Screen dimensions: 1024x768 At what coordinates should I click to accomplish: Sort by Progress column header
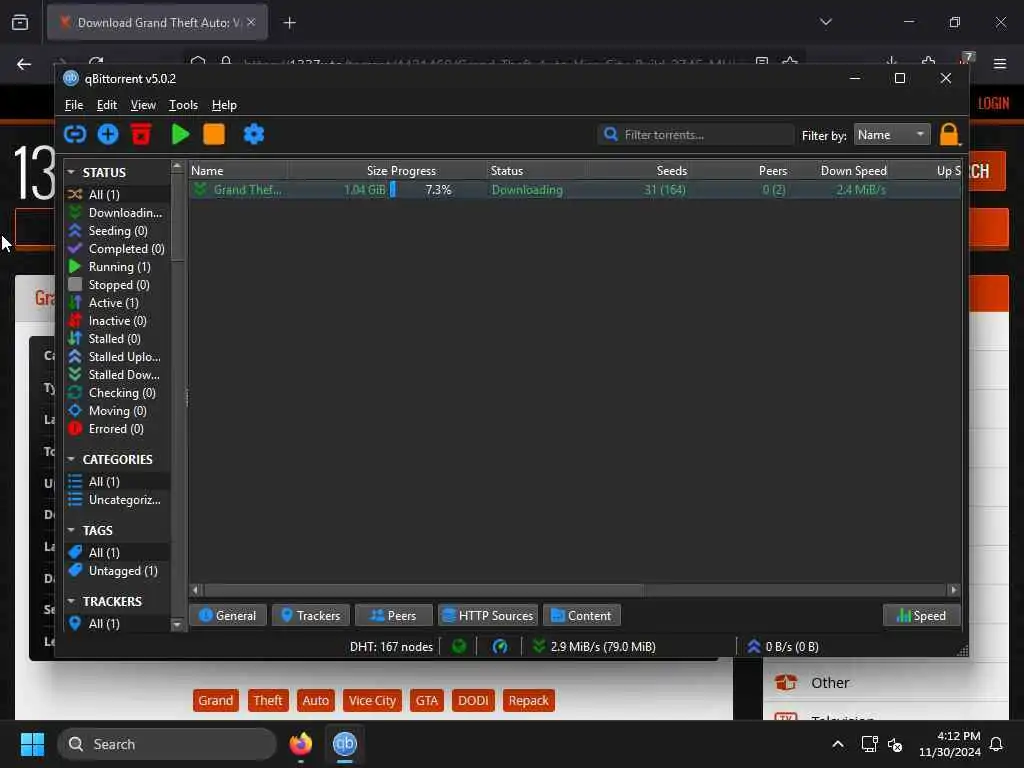pyautogui.click(x=438, y=170)
